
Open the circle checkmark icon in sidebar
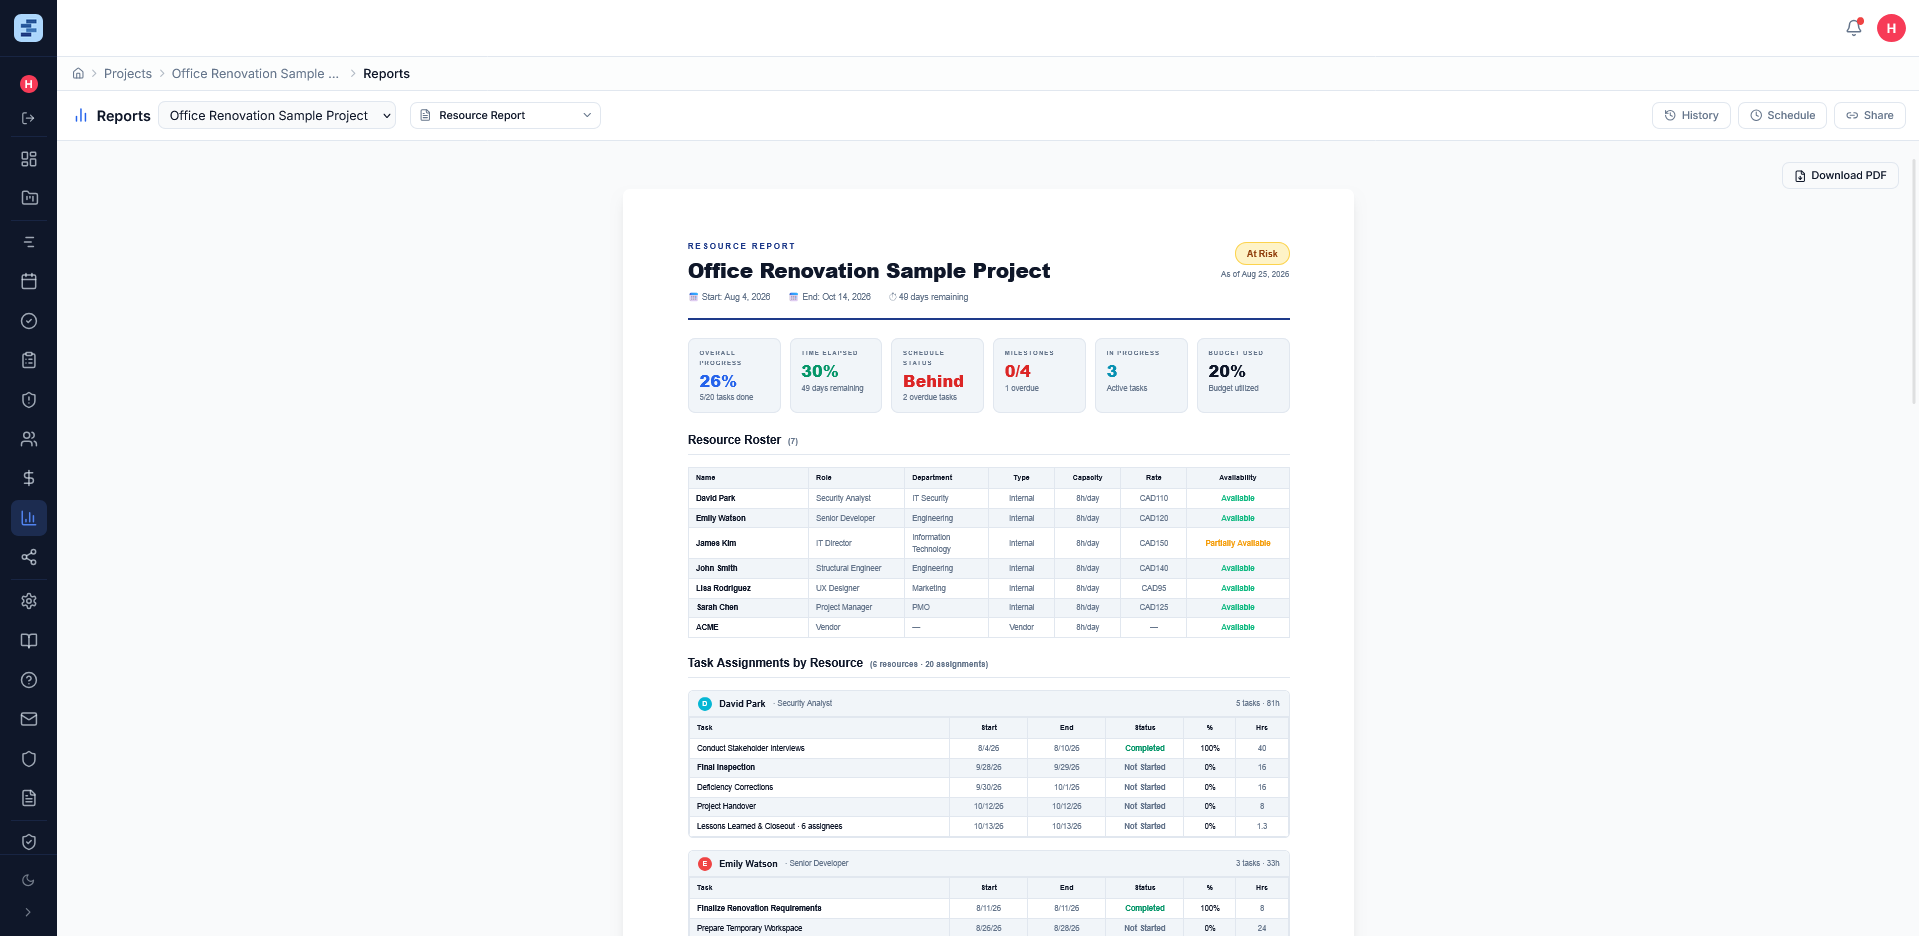pyautogui.click(x=29, y=321)
